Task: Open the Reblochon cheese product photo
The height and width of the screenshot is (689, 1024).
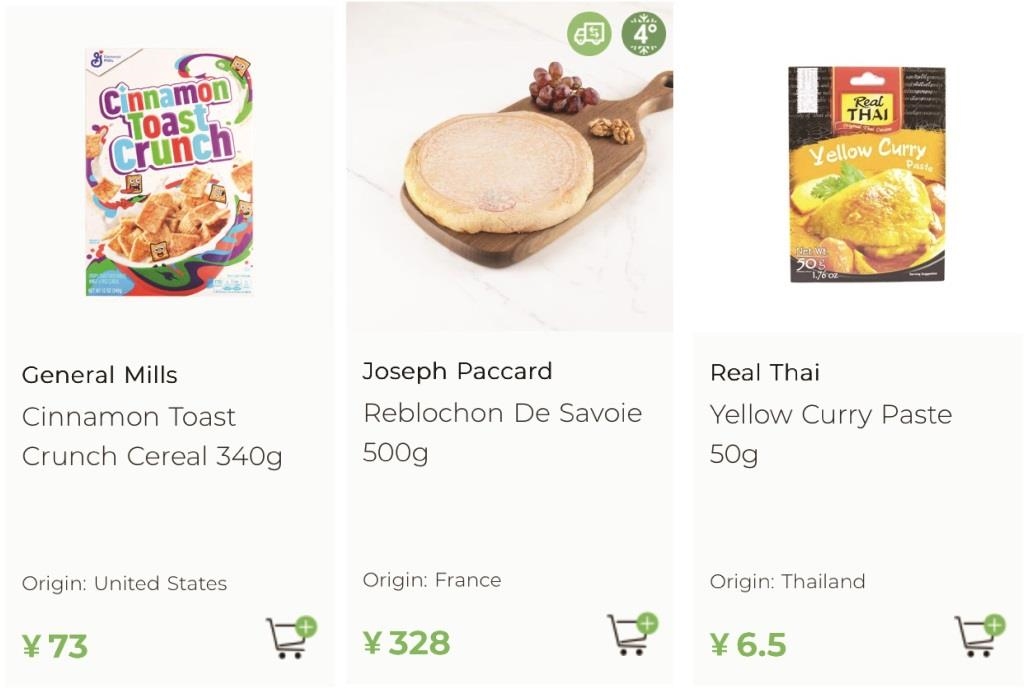Action: coord(510,167)
